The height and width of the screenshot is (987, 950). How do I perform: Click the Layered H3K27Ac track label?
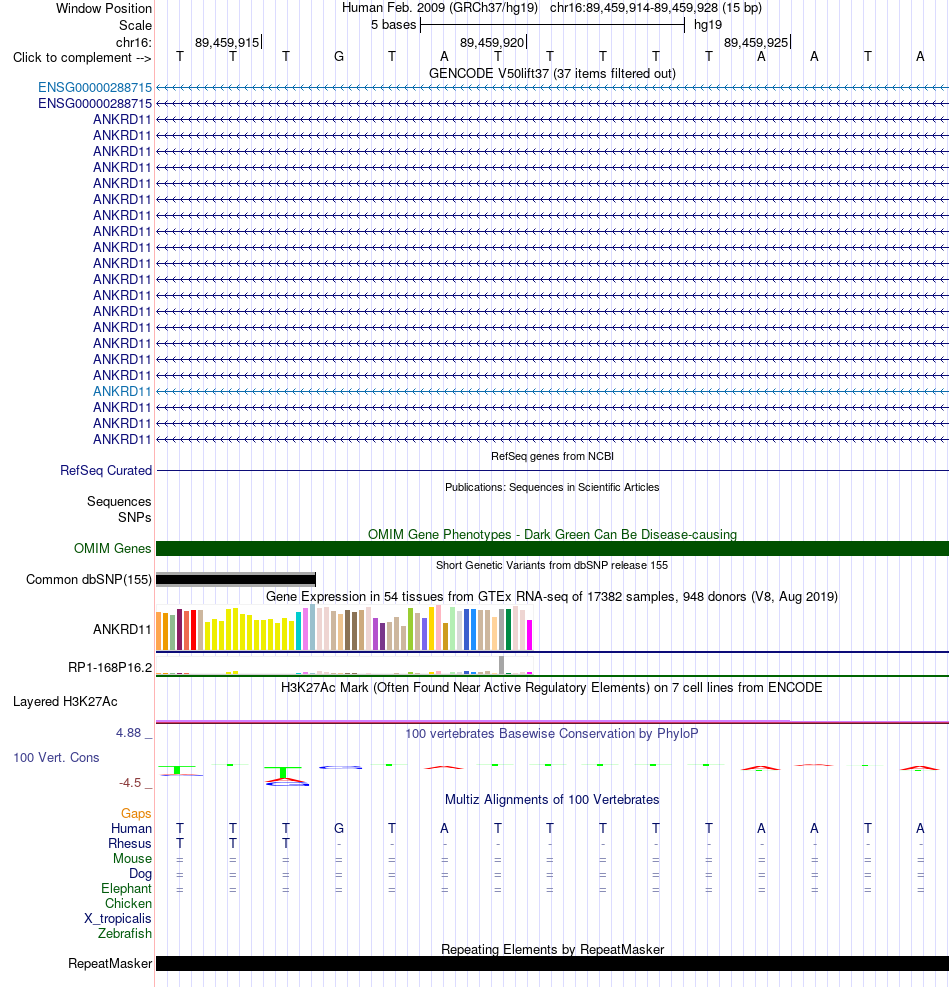pyautogui.click(x=65, y=702)
